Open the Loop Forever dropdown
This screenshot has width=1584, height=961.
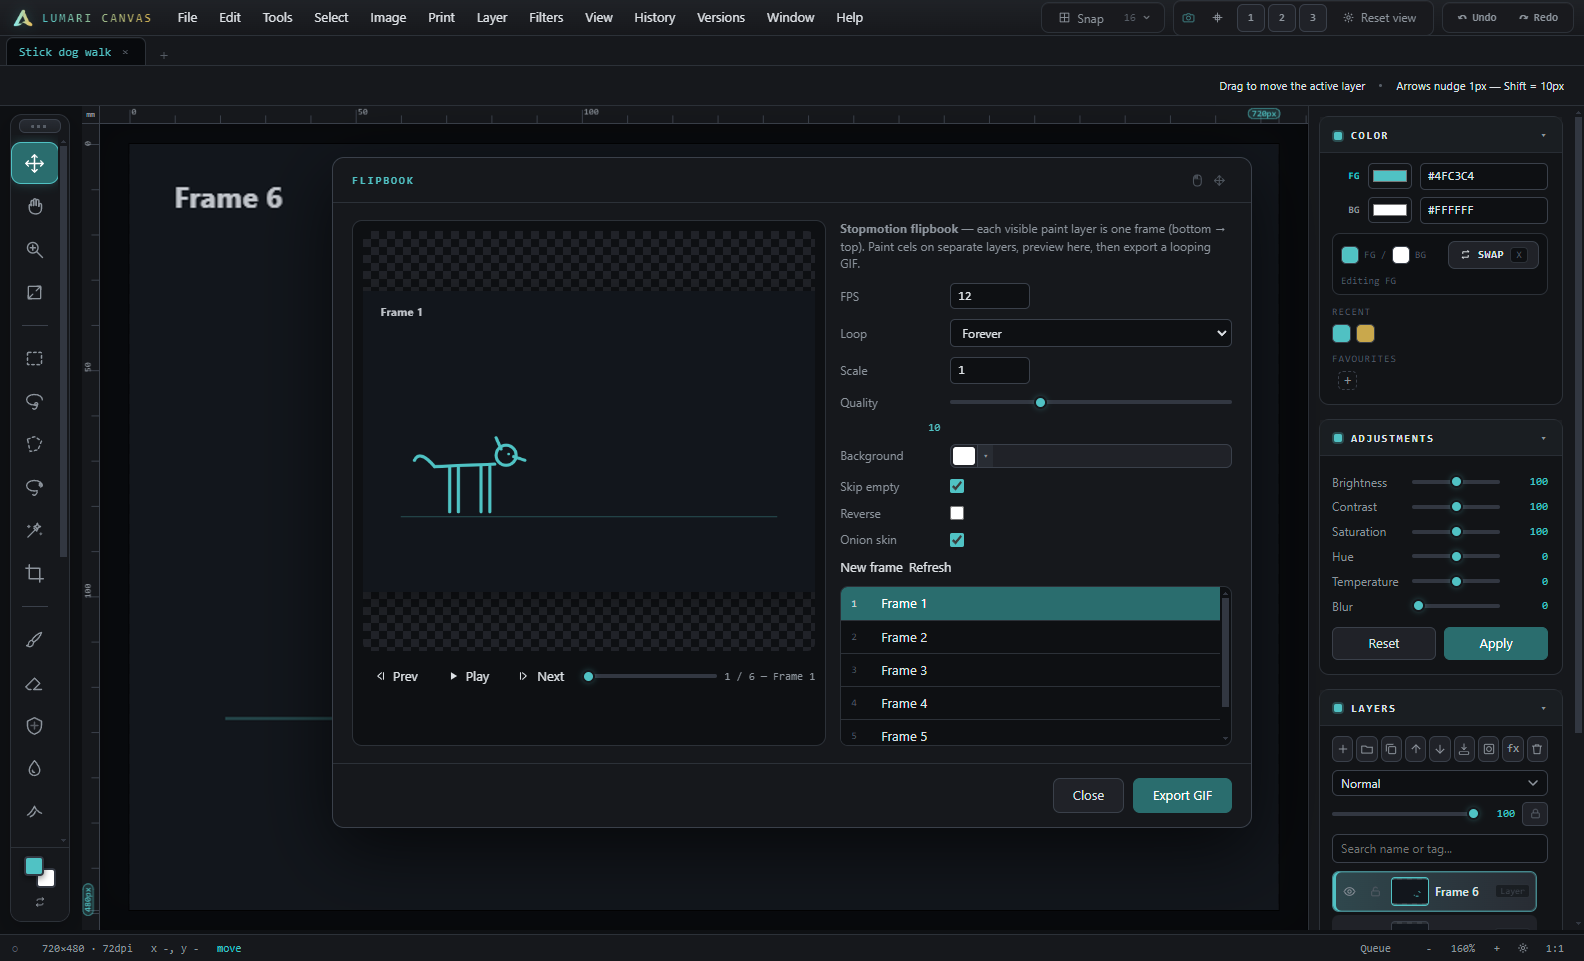pos(1090,333)
